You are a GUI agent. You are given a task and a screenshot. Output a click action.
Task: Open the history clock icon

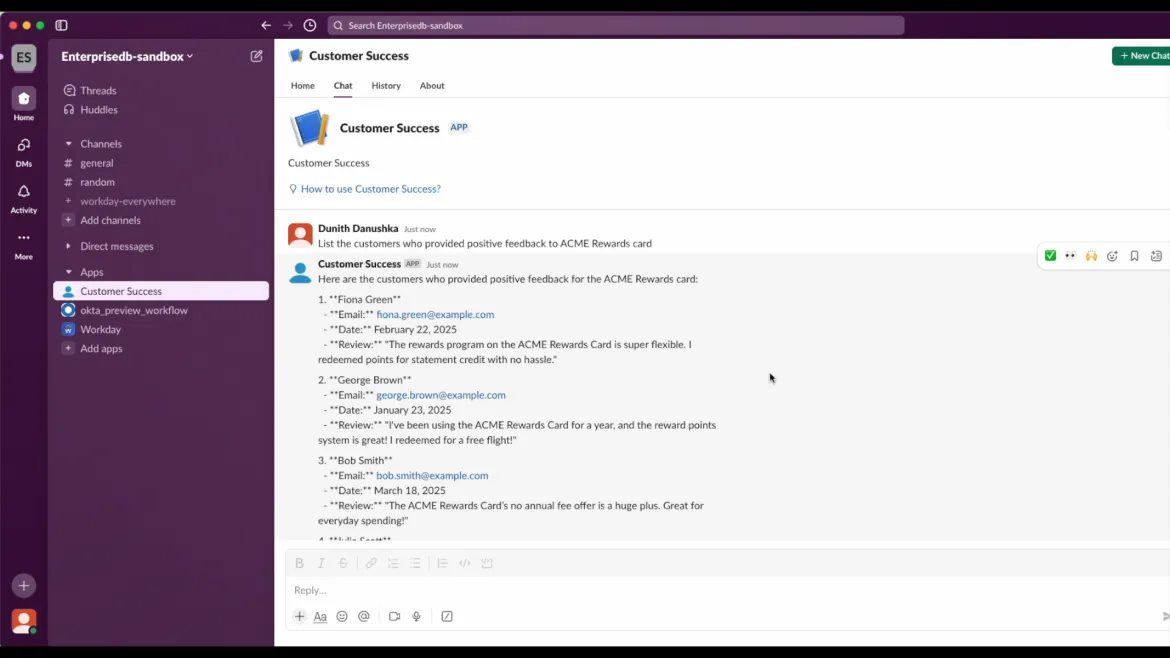310,25
